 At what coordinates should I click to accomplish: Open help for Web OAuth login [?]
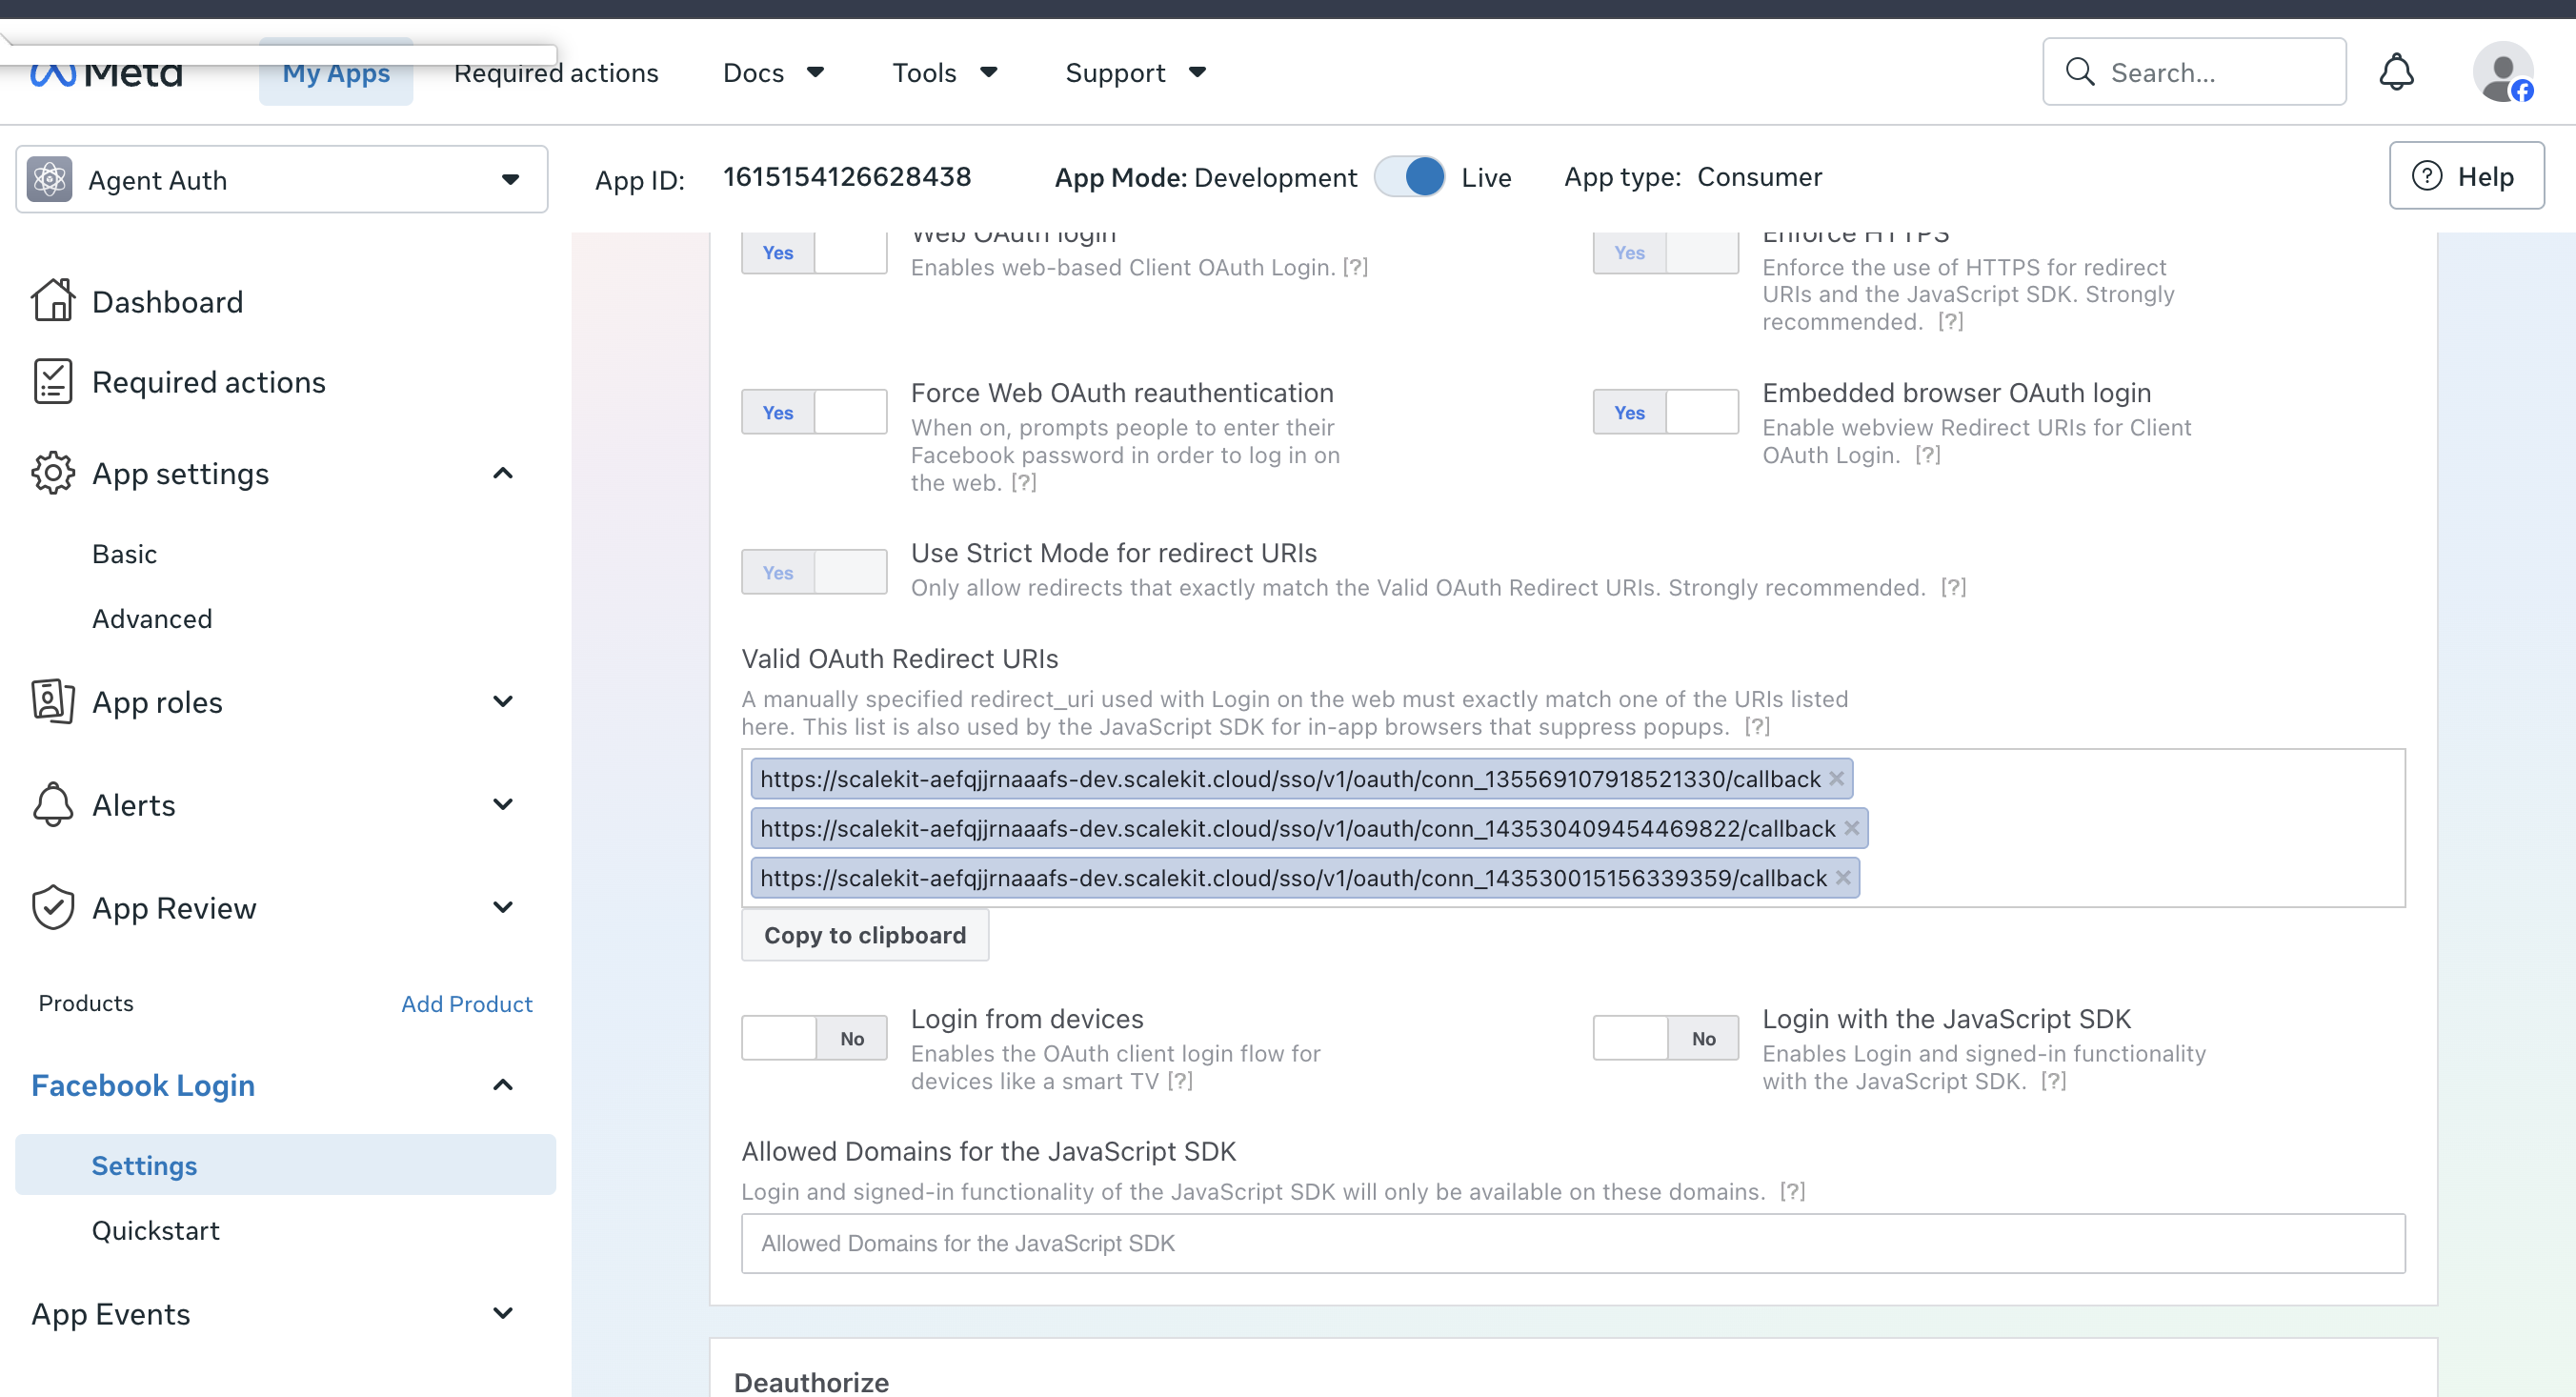[x=1355, y=267]
